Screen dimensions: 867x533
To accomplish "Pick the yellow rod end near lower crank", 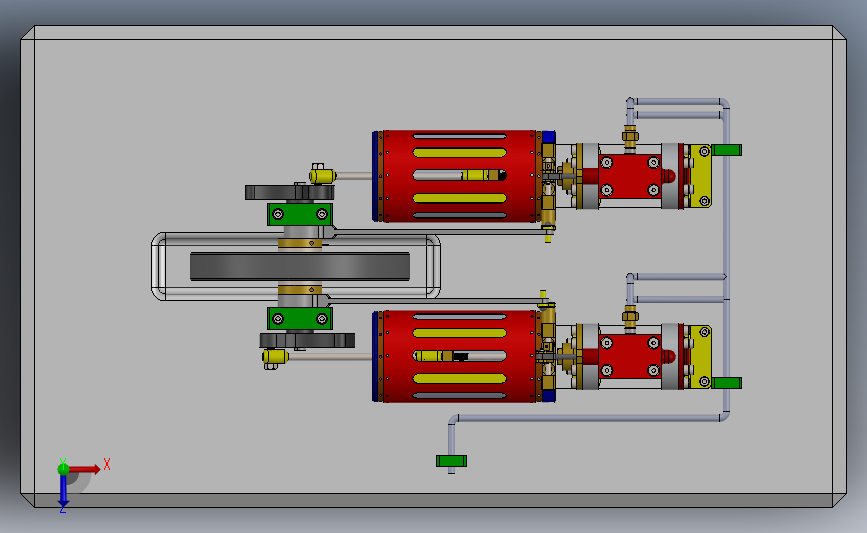I will pyautogui.click(x=275, y=357).
